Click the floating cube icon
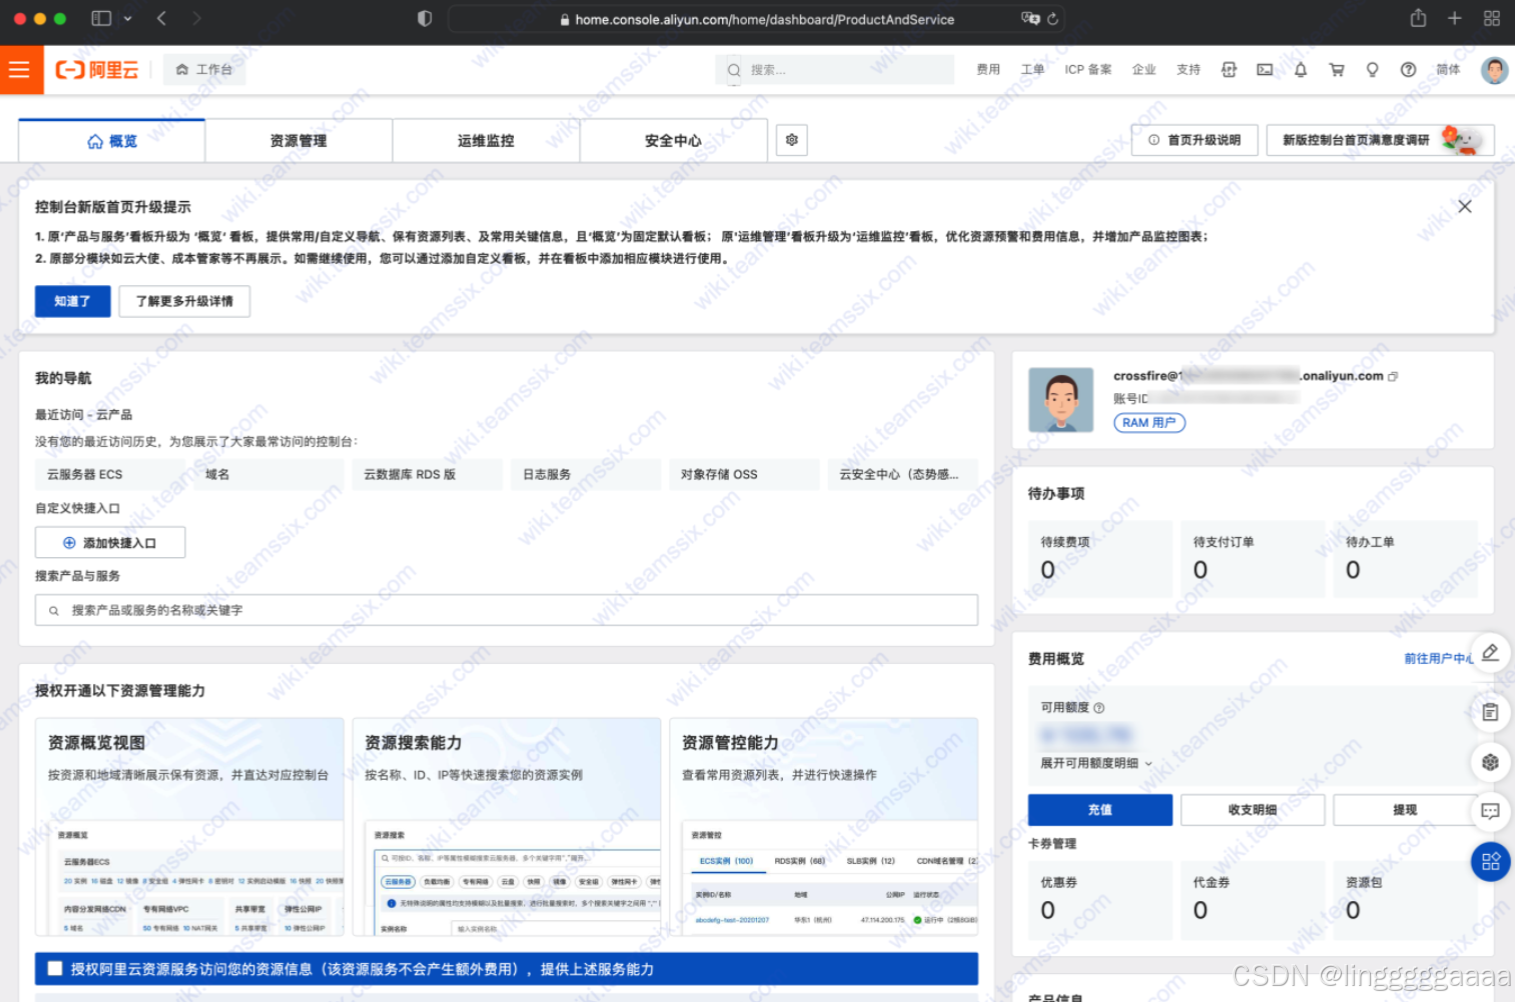Image resolution: width=1515 pixels, height=1002 pixels. click(1490, 762)
